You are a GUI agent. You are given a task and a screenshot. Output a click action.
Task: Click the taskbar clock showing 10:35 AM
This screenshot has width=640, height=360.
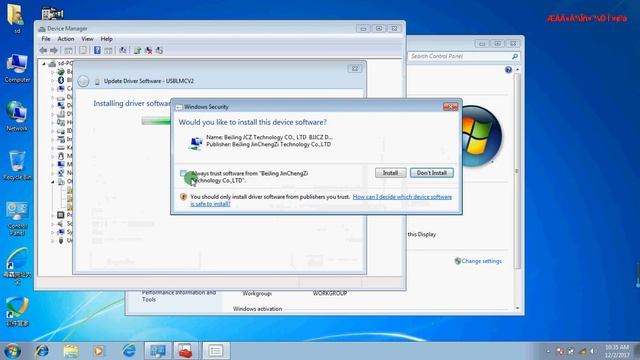point(617,351)
